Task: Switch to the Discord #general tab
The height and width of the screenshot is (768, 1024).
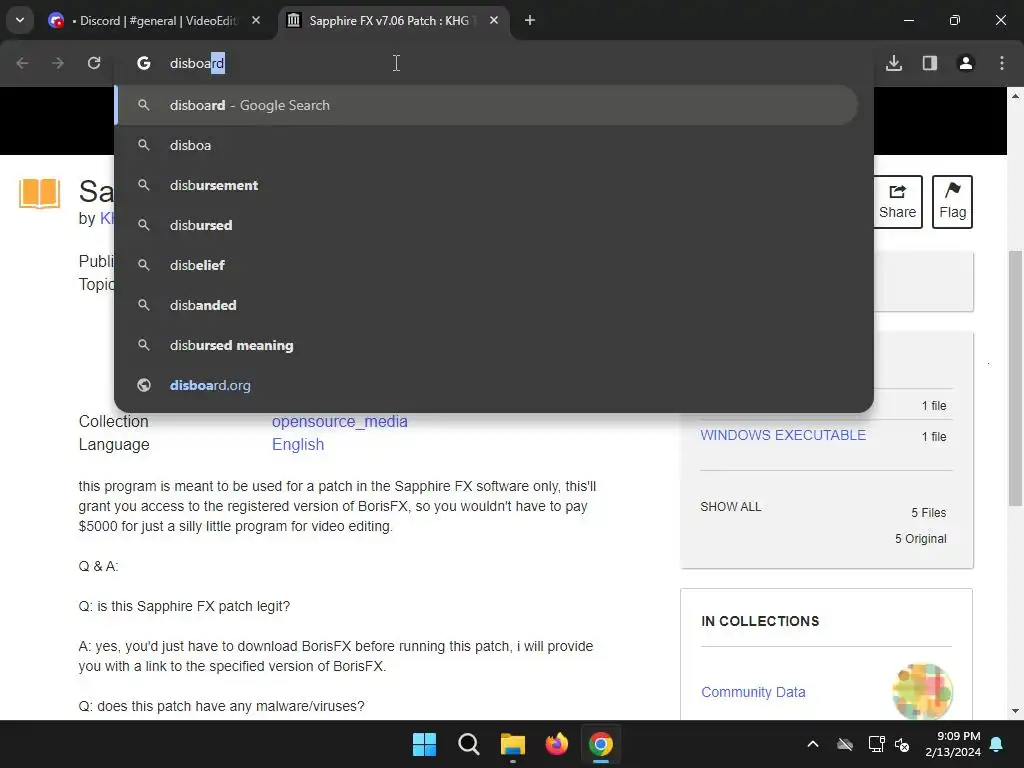Action: 154,20
